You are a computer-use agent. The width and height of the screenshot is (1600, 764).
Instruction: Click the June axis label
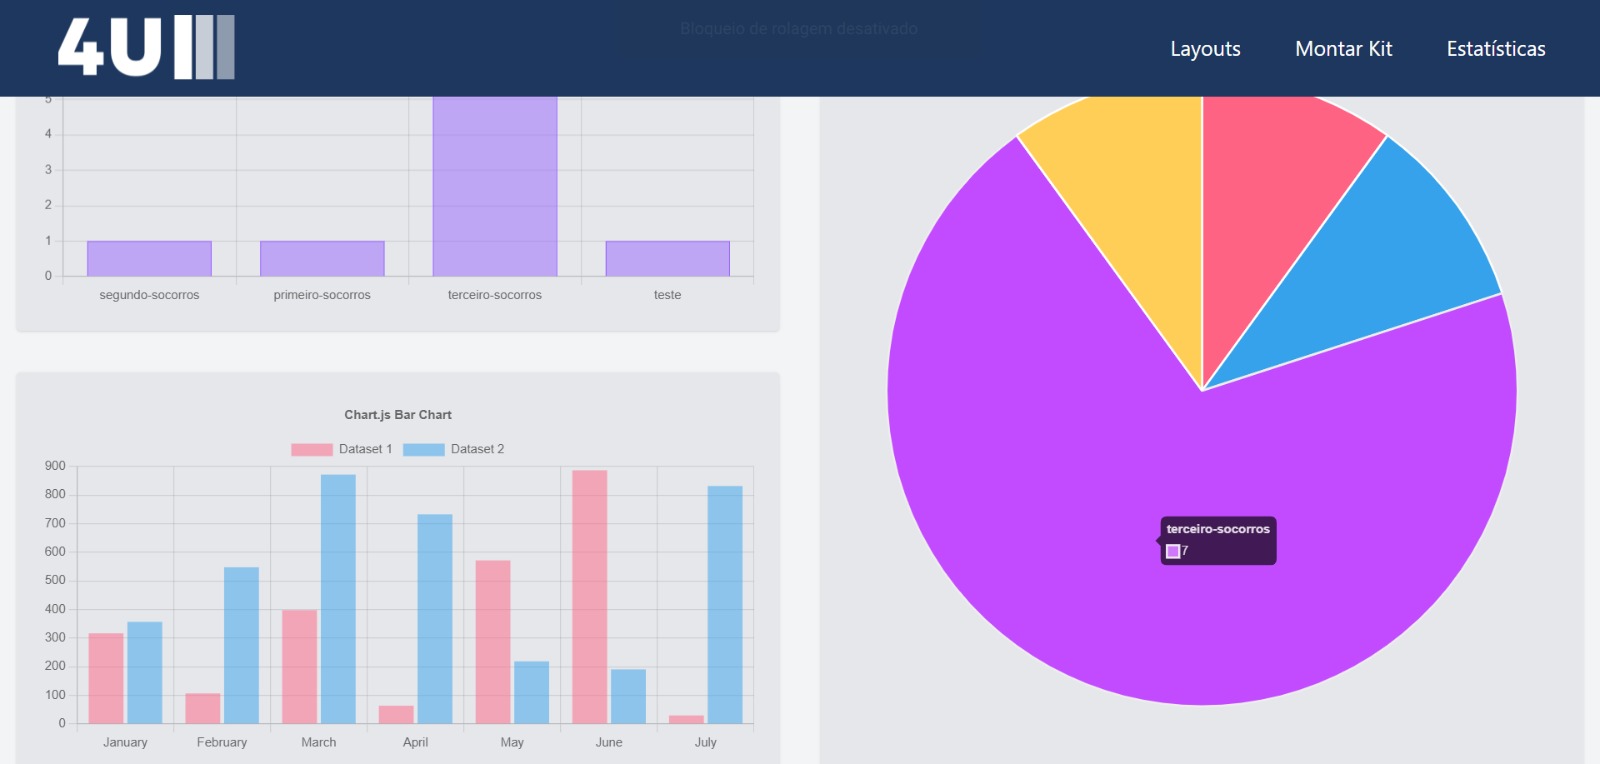609,742
